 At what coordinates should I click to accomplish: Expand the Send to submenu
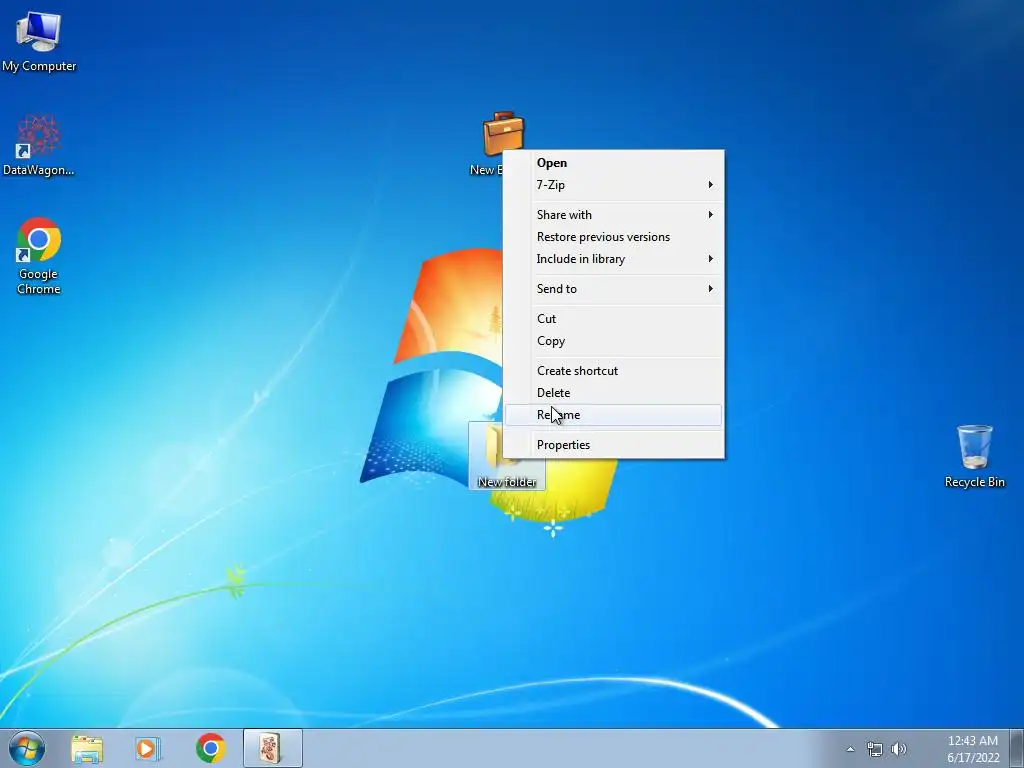click(613, 289)
